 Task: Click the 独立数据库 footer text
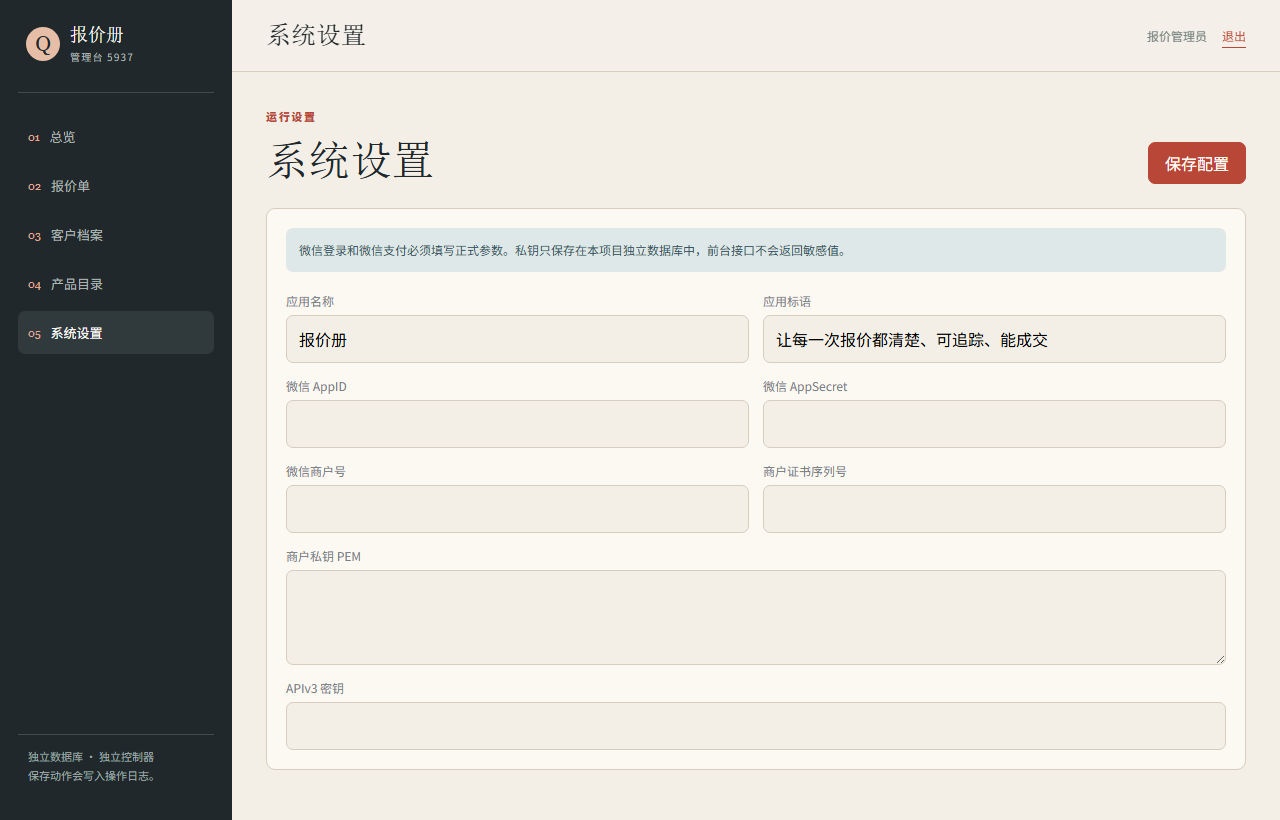coord(55,757)
